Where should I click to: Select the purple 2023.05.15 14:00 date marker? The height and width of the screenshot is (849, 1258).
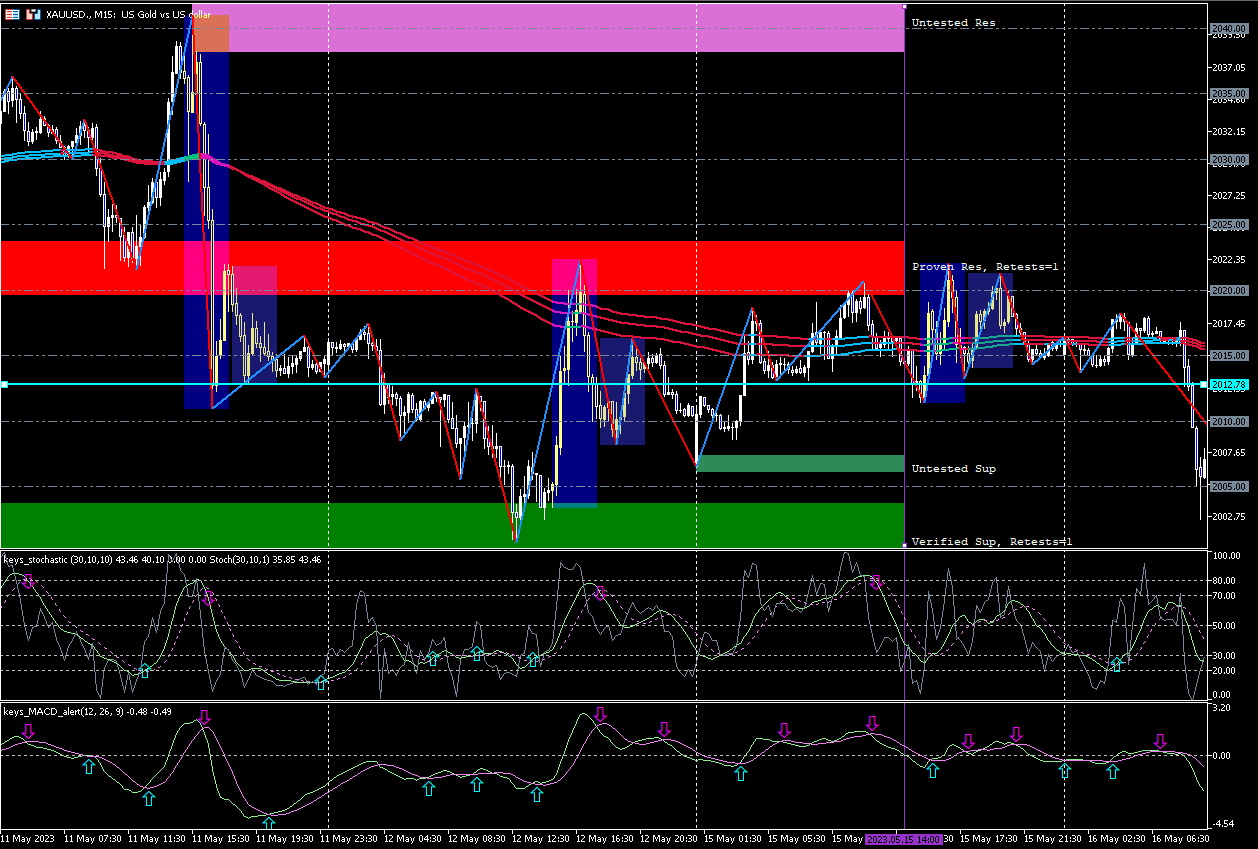click(x=904, y=839)
